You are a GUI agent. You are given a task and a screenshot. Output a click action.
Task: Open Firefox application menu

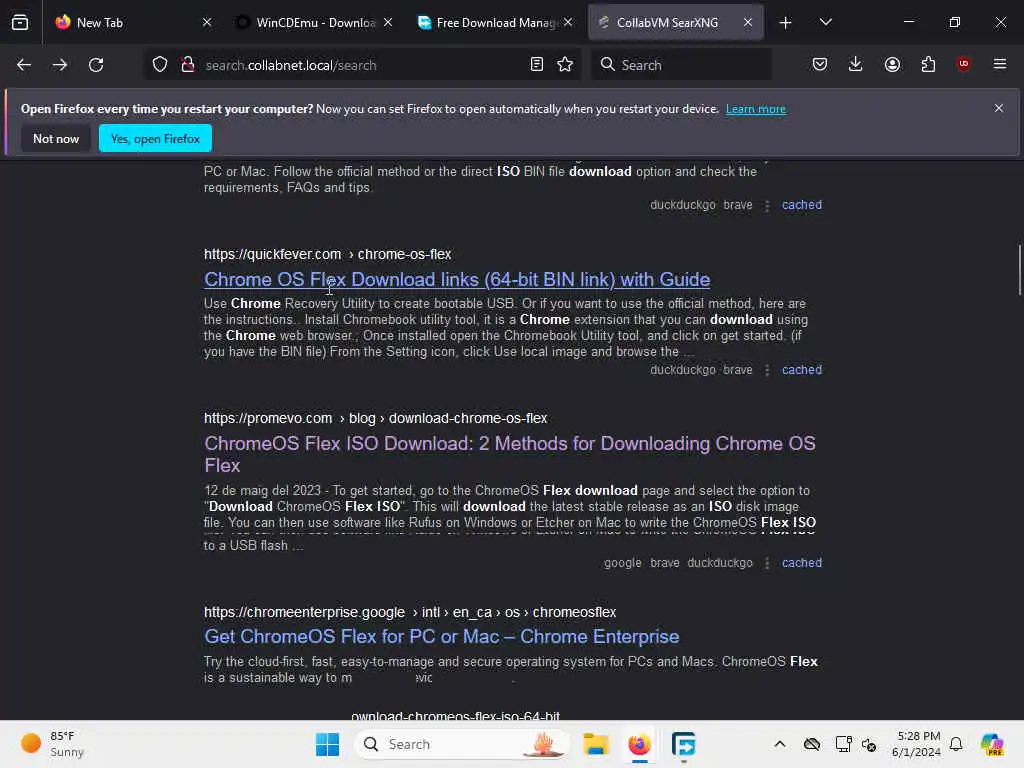click(x=1000, y=64)
